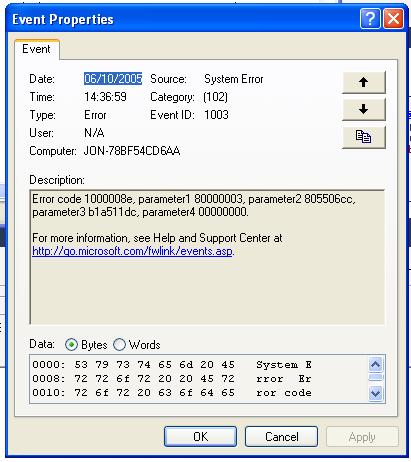Close the Event Properties dialog
Viewport: 411px width, 462px height.
click(394, 19)
